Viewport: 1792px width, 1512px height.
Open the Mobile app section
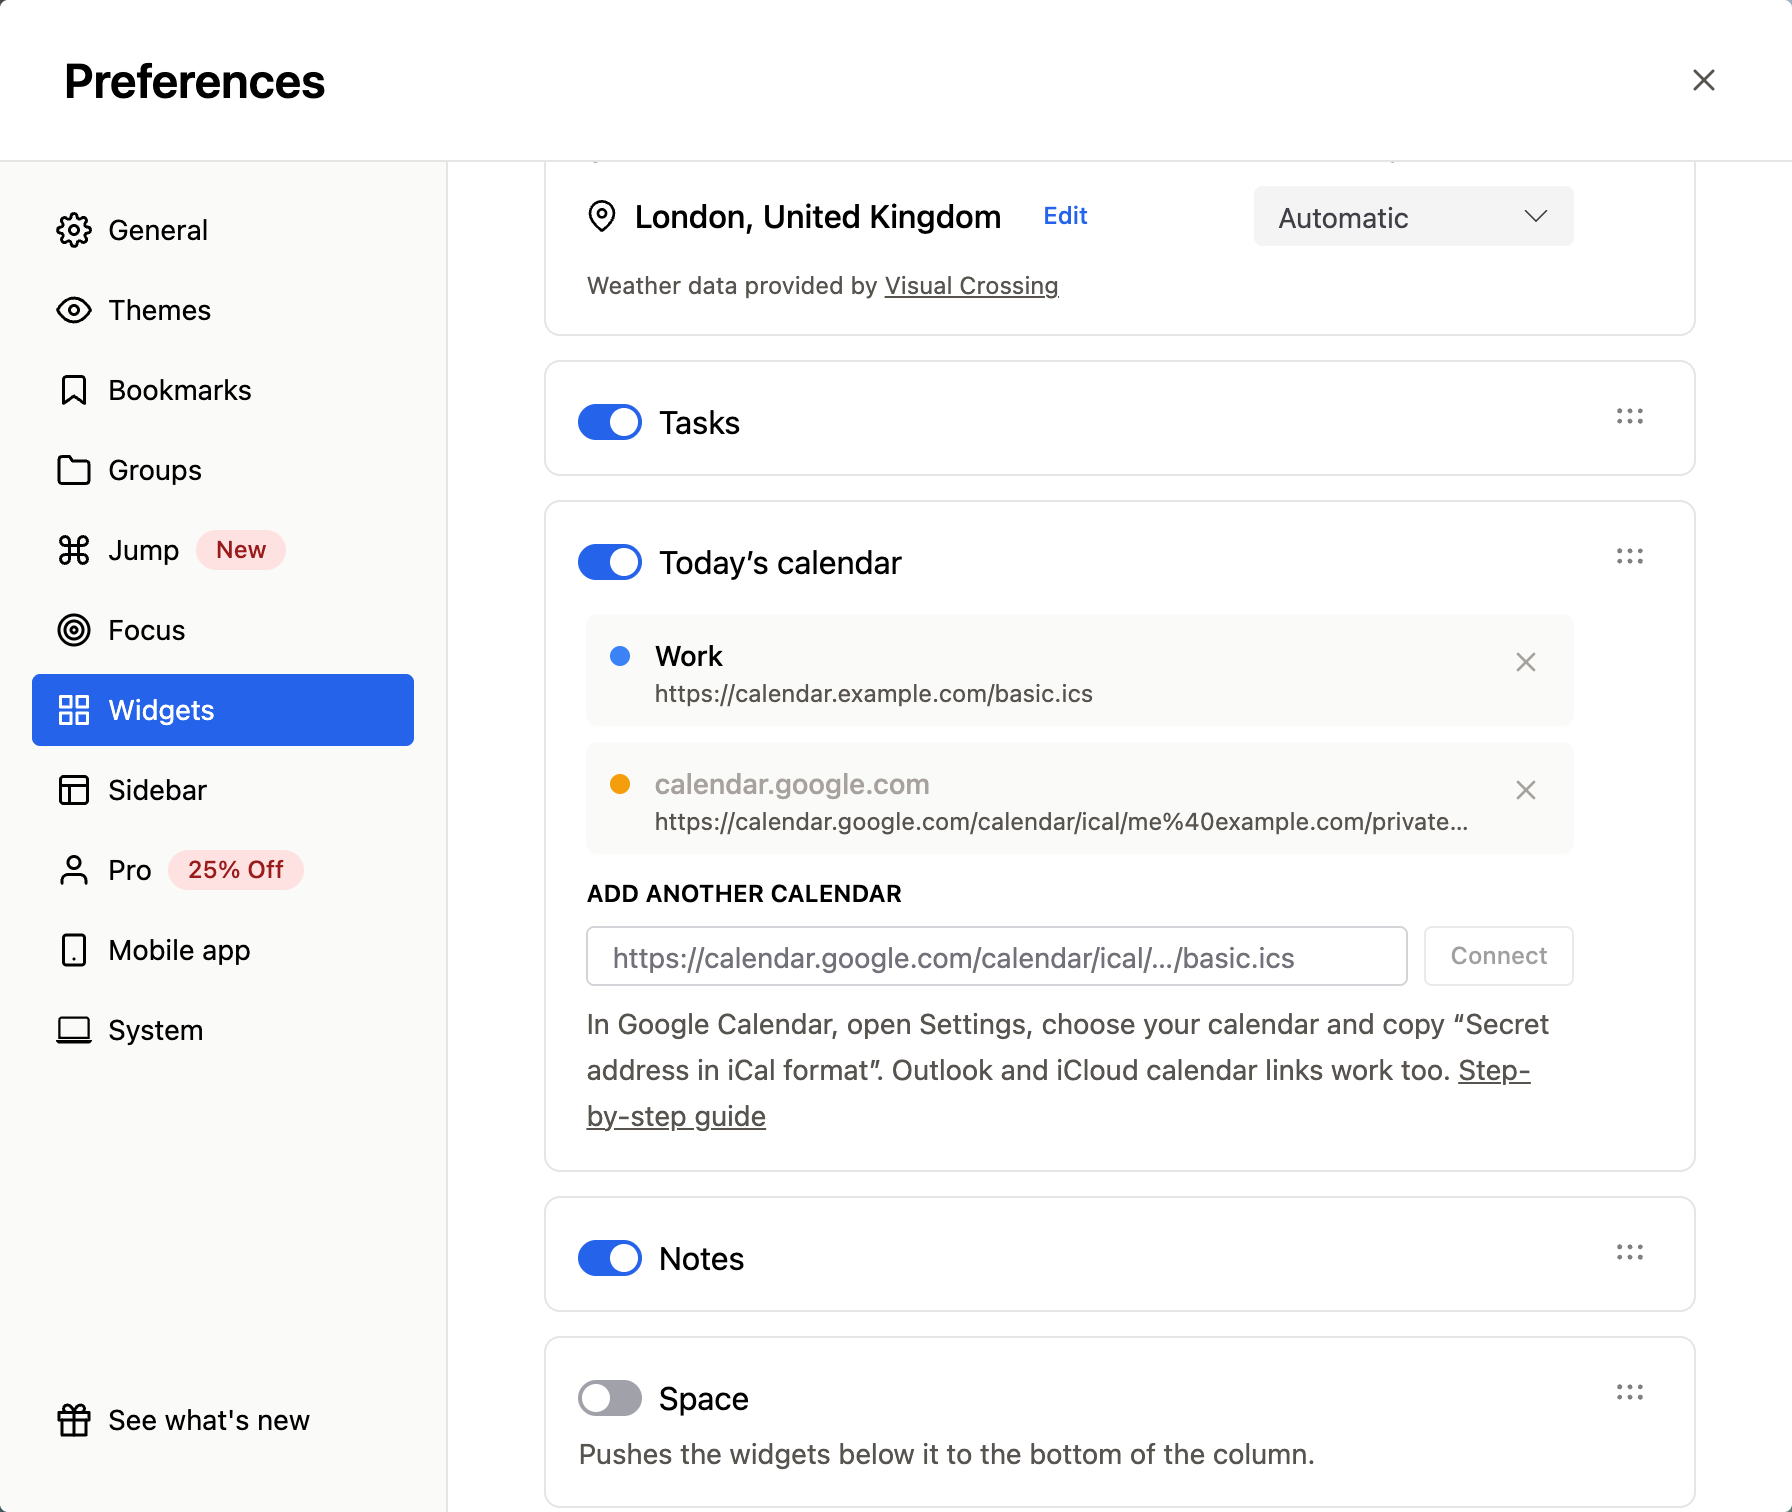click(223, 950)
